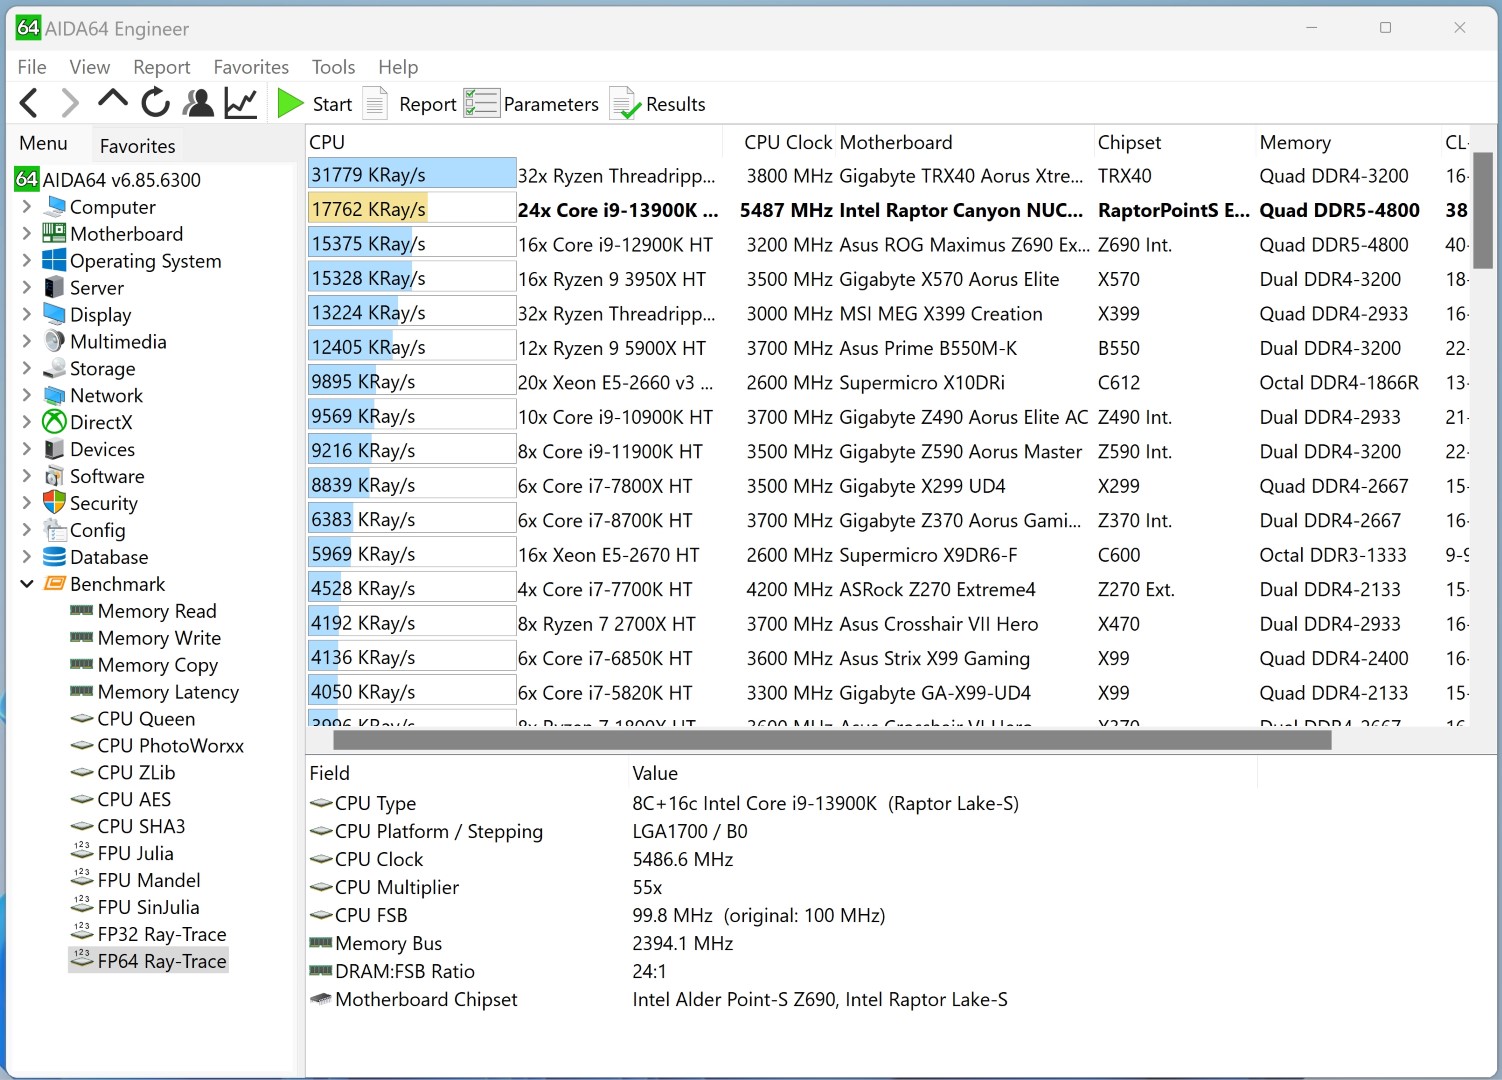
Task: Select the Storage drive icon
Action: [x=54, y=369]
